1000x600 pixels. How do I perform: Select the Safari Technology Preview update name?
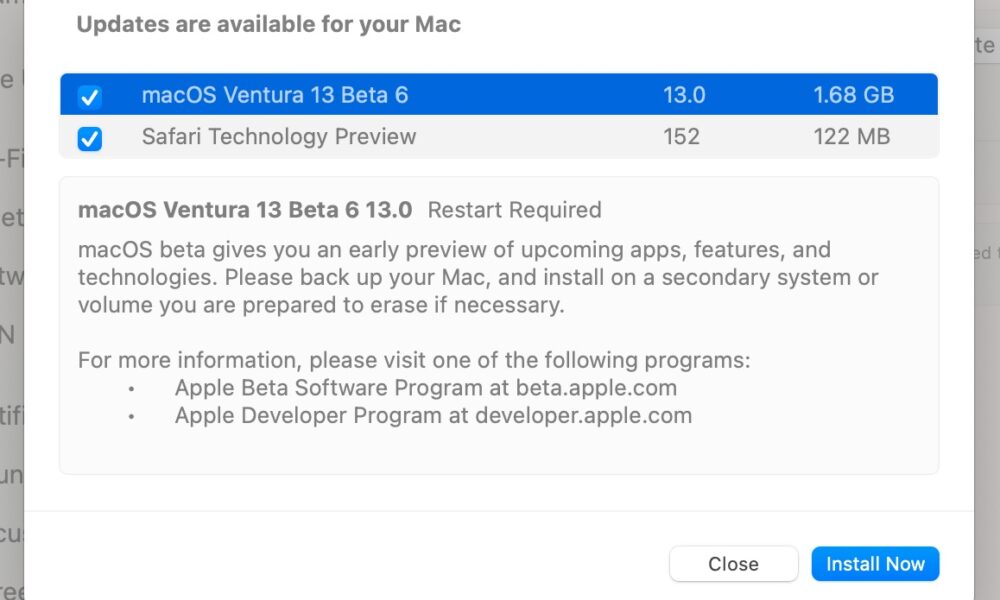279,136
